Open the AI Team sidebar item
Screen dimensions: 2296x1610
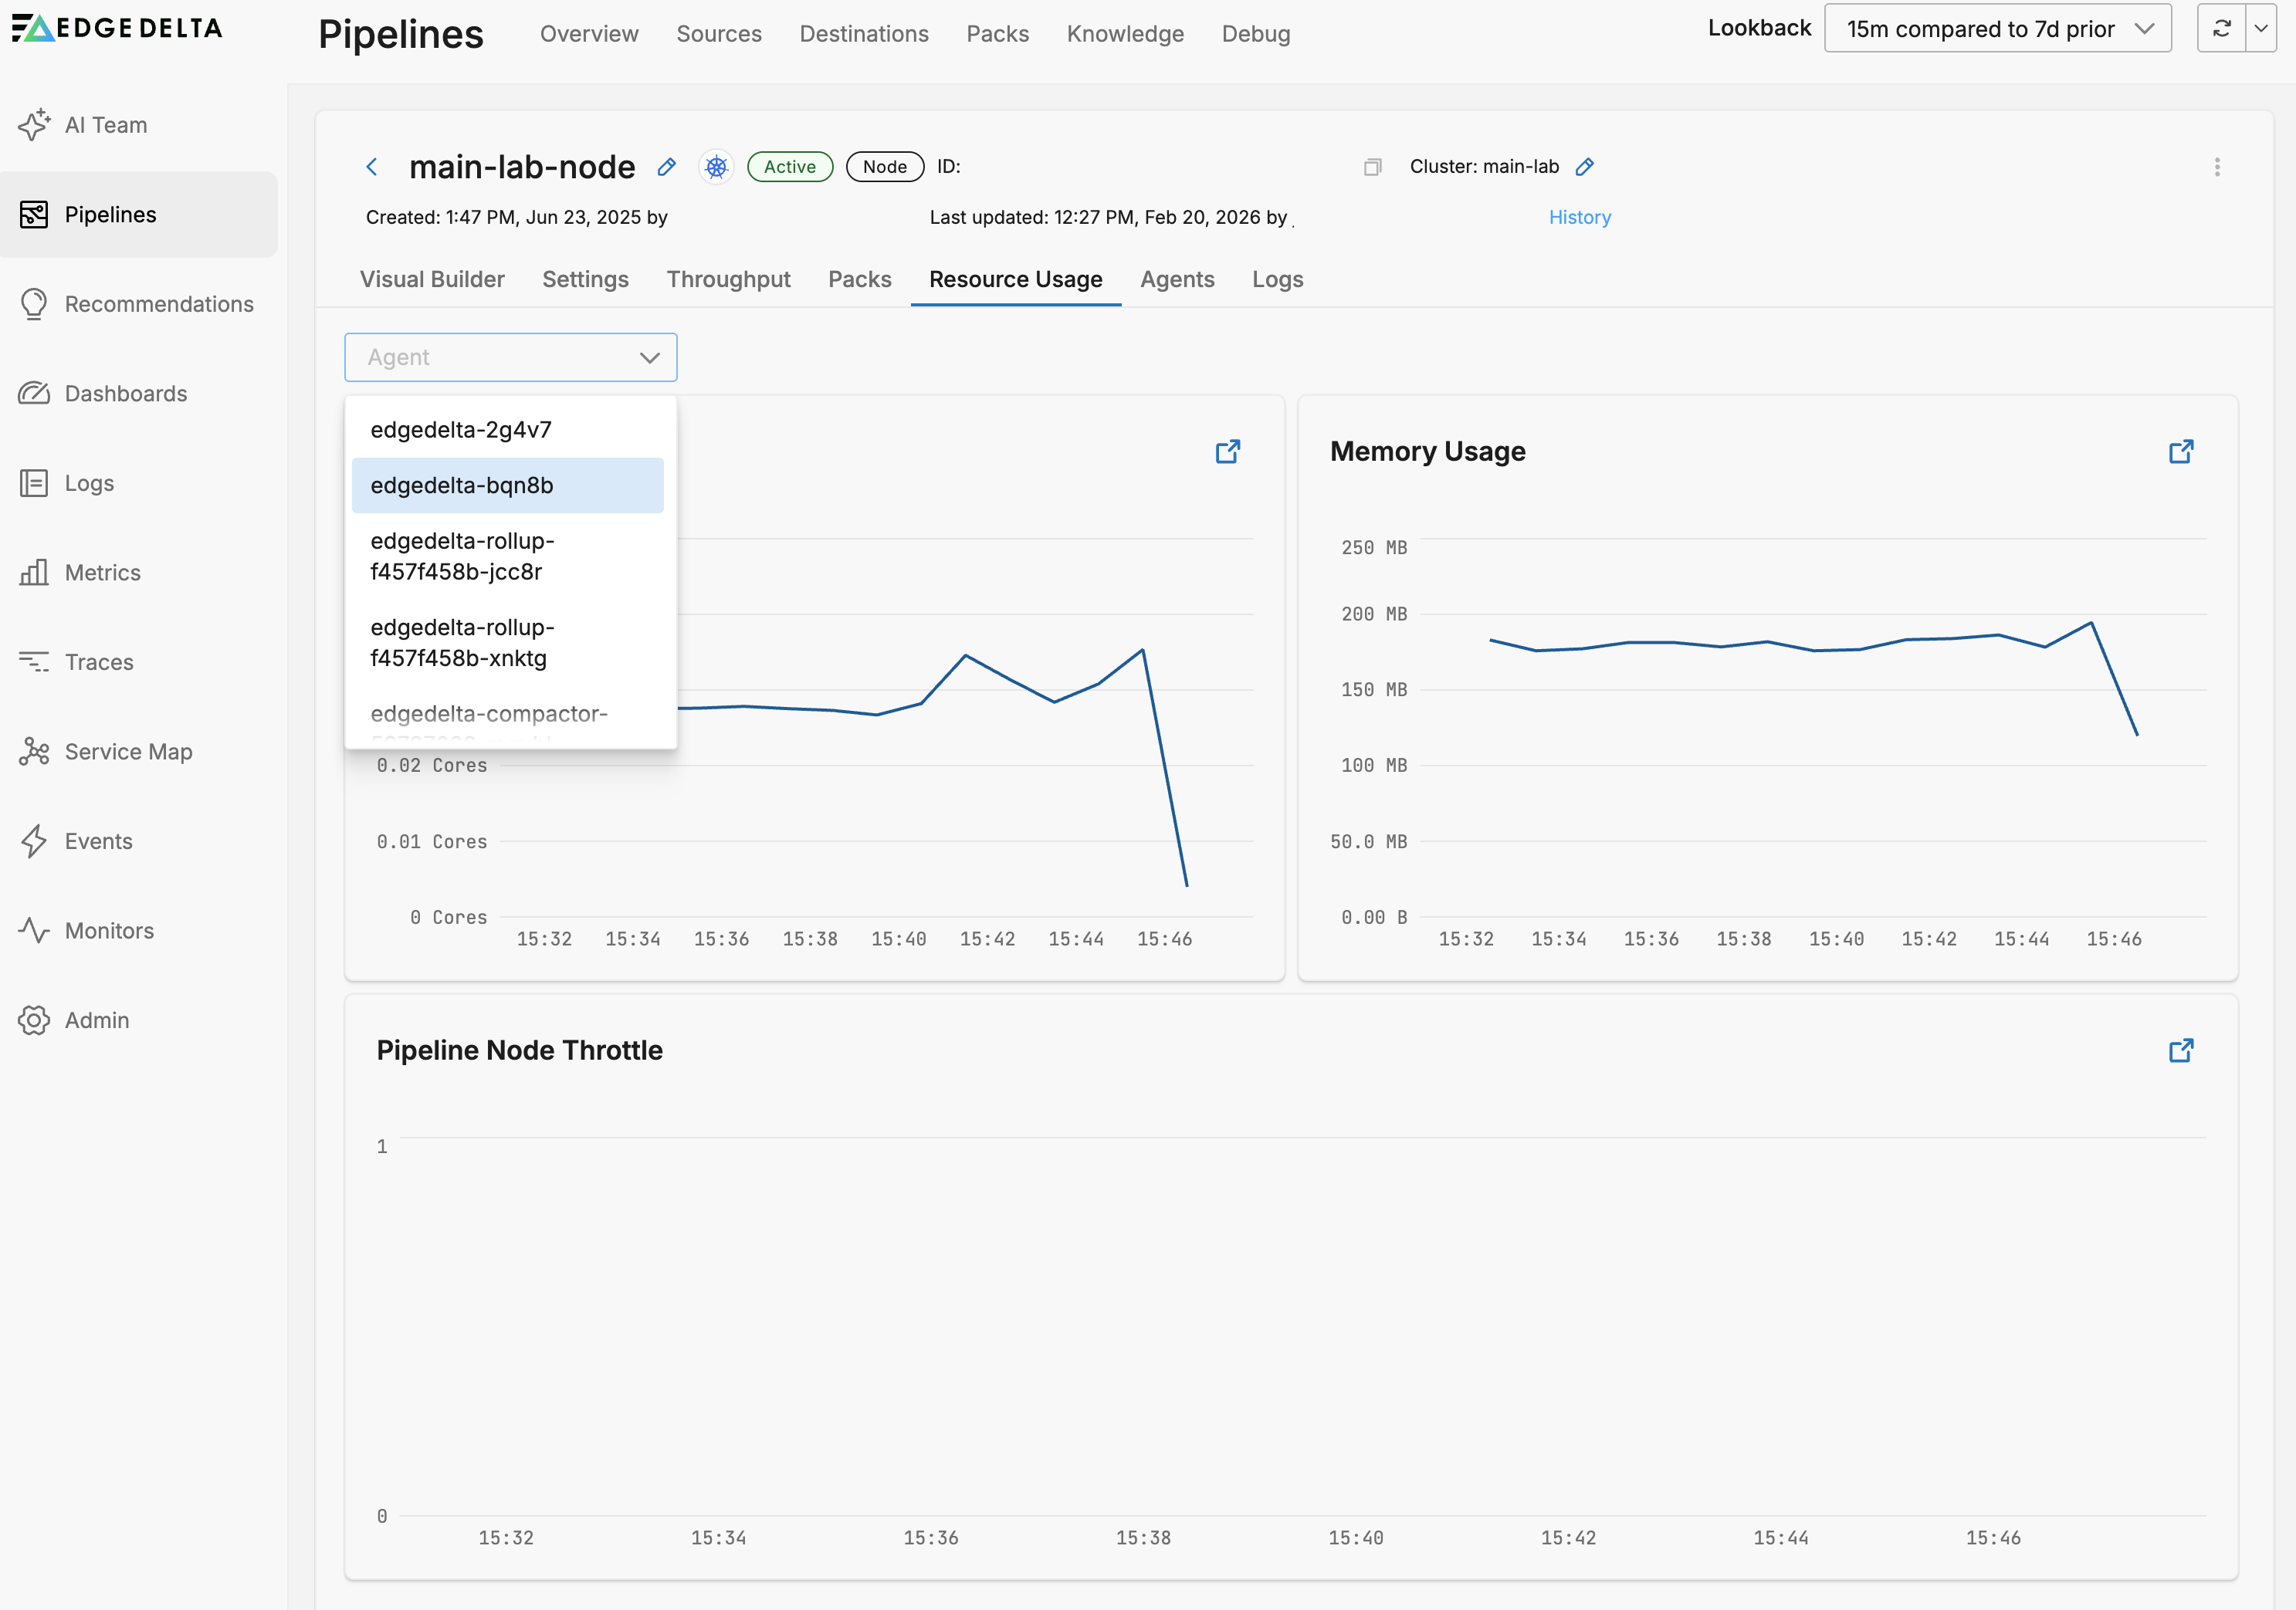click(105, 125)
